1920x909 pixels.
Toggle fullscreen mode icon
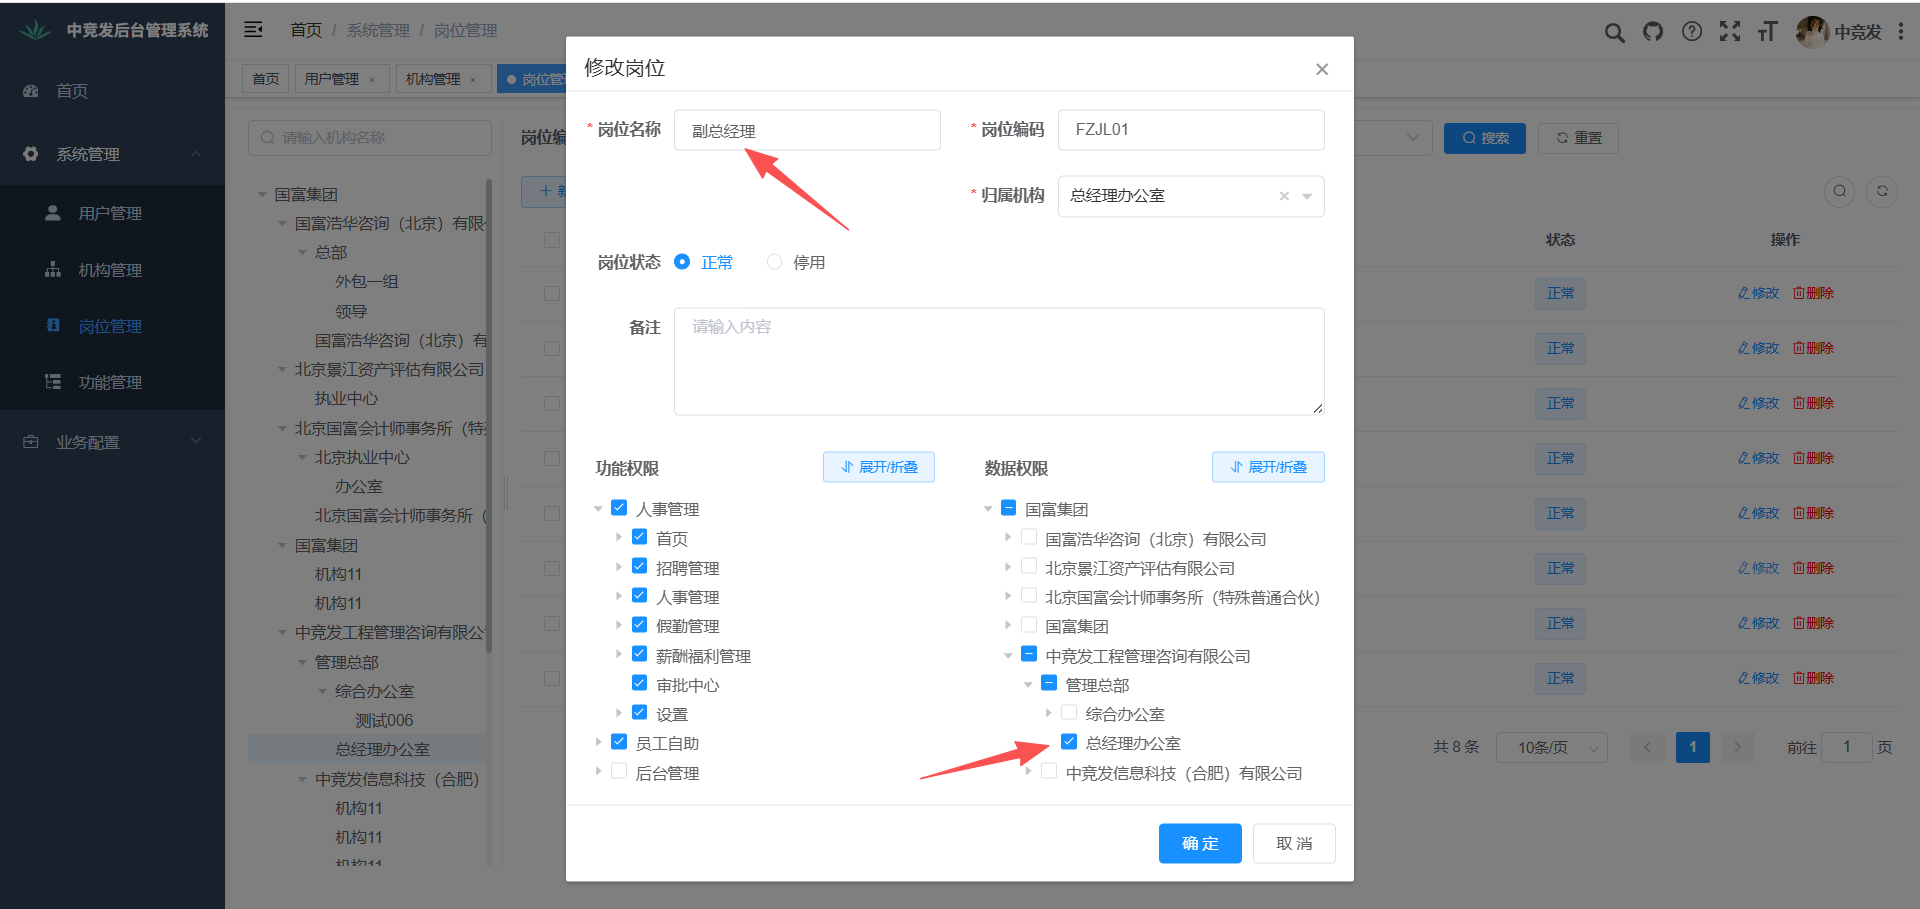coord(1730,32)
